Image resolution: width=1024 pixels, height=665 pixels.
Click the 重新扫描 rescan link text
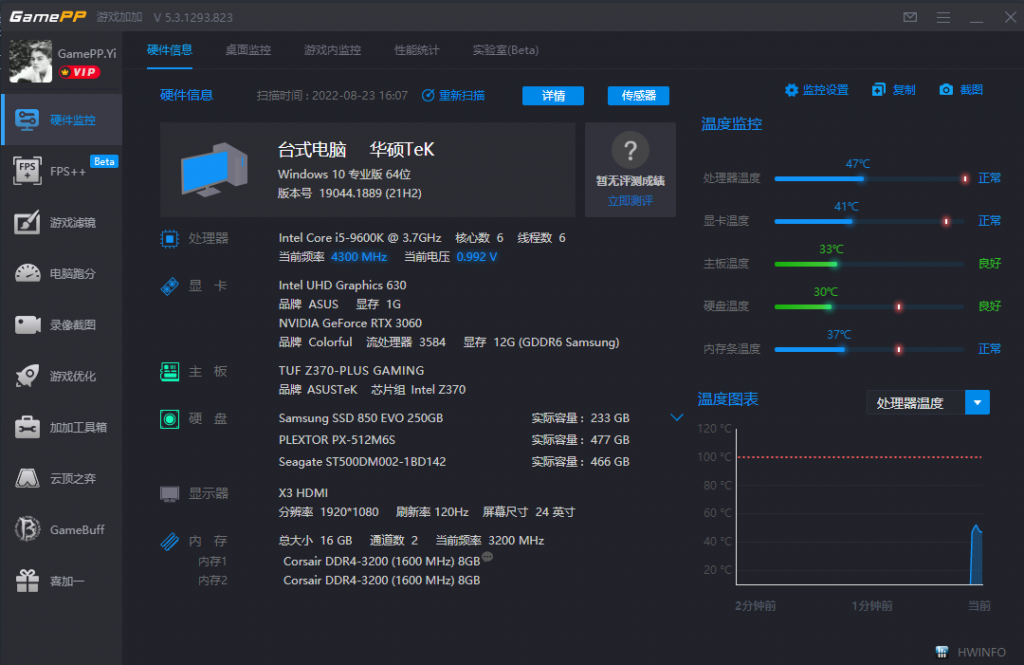coord(462,95)
